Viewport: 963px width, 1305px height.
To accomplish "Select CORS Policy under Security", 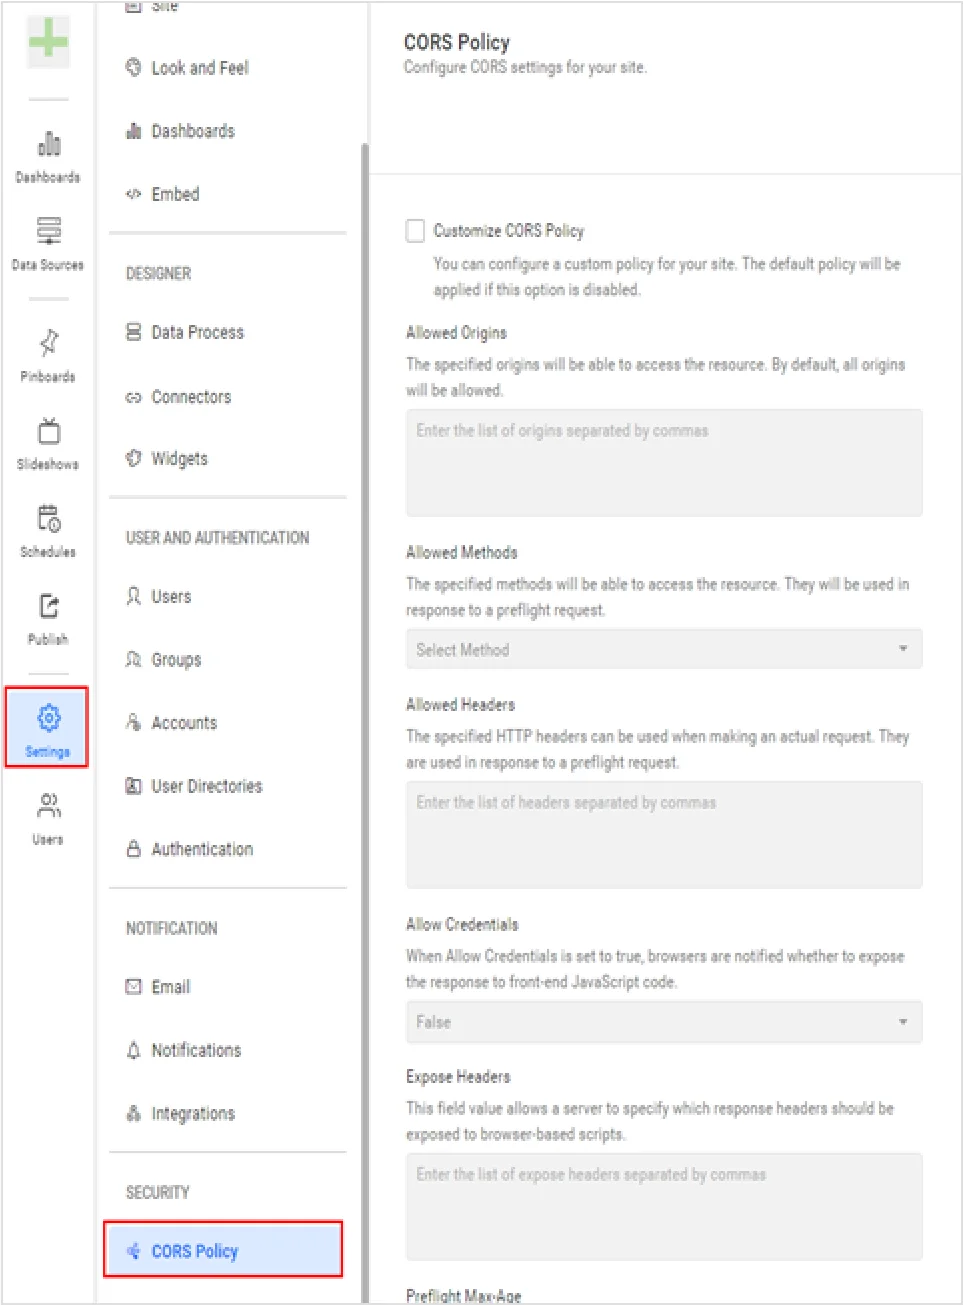I will coord(193,1250).
